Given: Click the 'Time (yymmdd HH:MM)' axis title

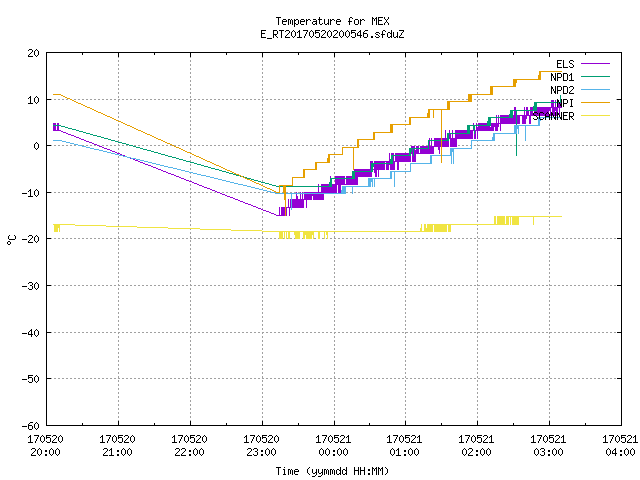Looking at the screenshot, I should tap(332, 471).
